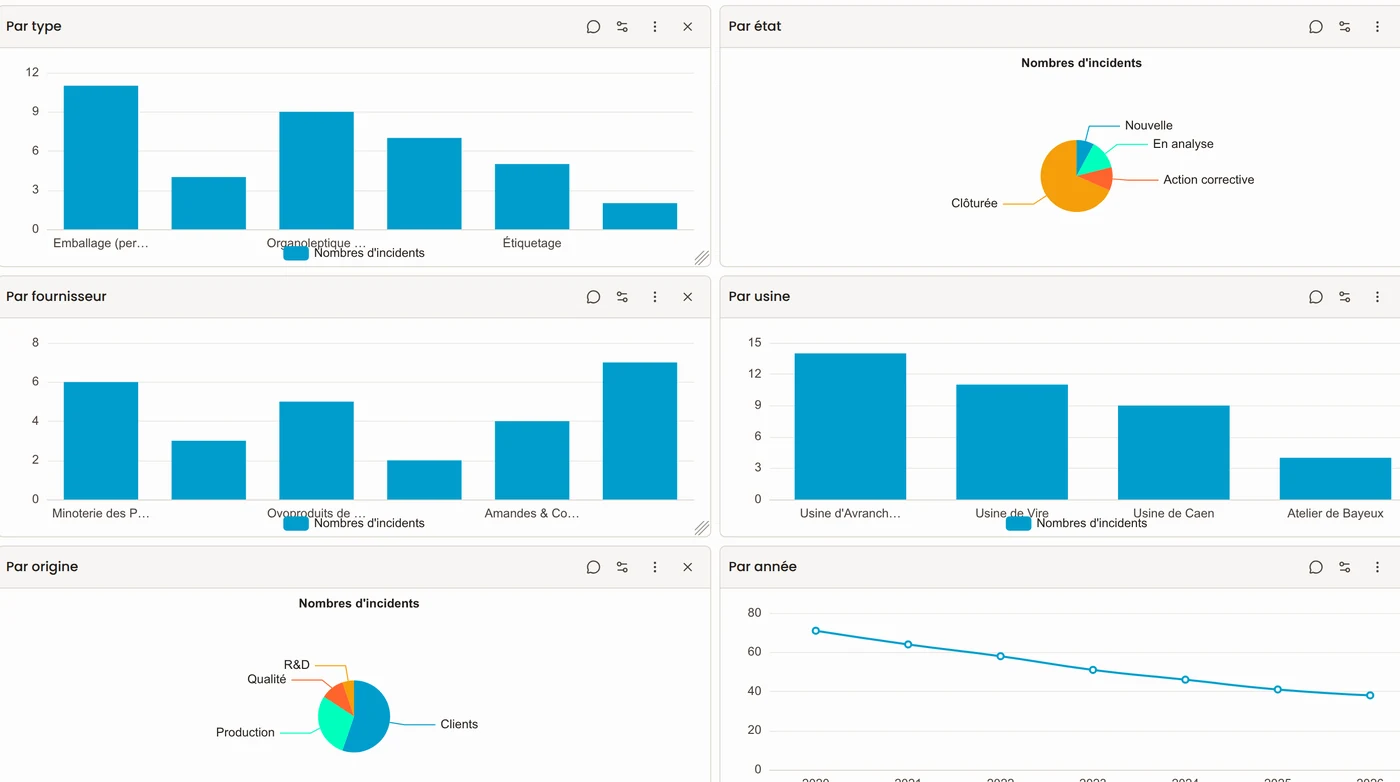Click the Atelier de Bayeux bar
Image resolution: width=1400 pixels, height=782 pixels.
point(1335,478)
